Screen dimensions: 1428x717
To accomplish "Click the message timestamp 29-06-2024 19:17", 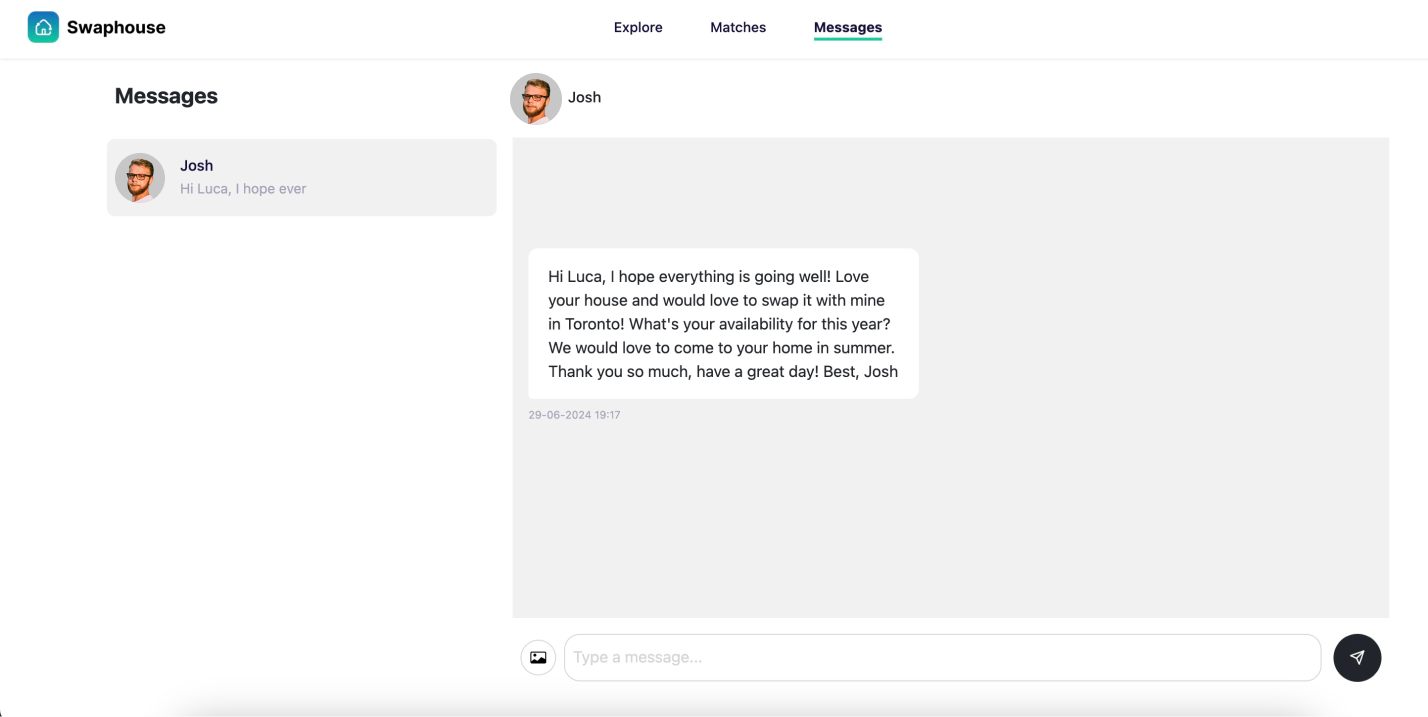I will coord(574,414).
